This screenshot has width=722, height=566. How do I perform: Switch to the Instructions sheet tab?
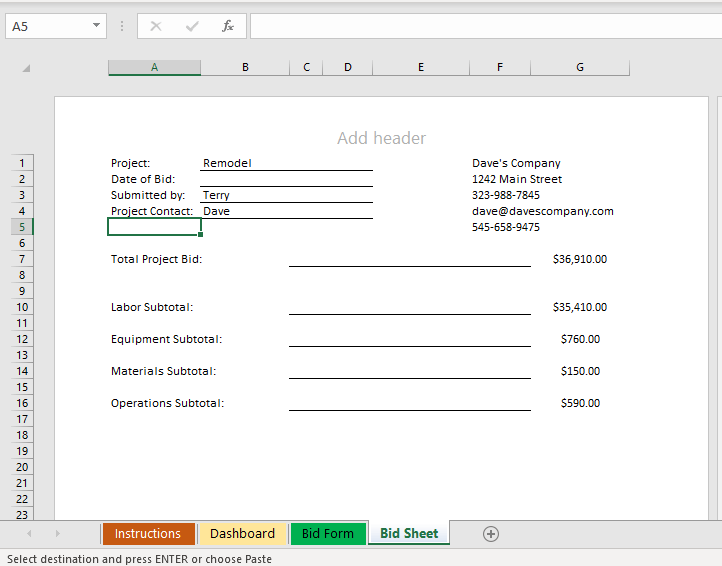click(148, 534)
